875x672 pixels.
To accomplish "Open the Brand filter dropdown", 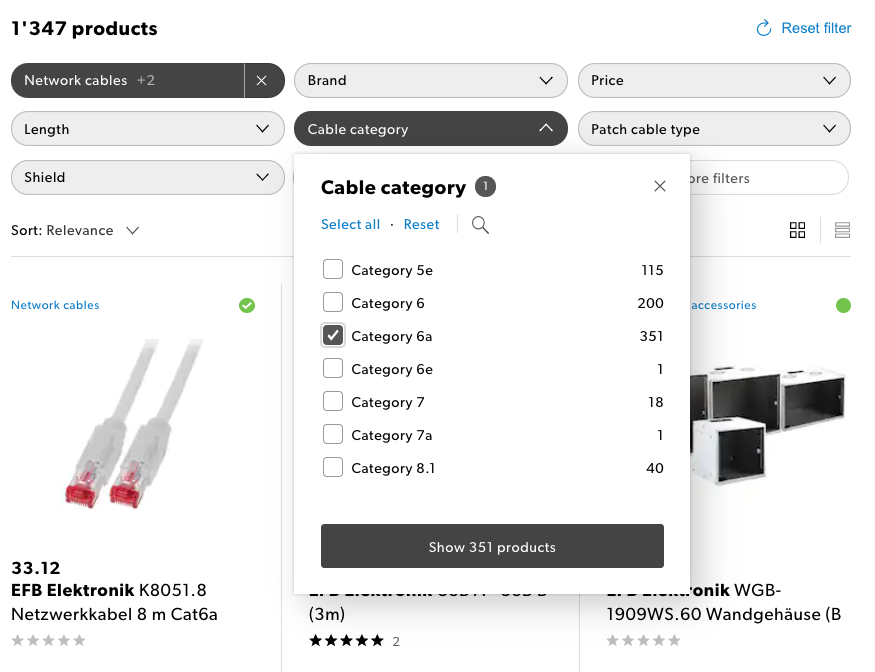I will coord(430,80).
